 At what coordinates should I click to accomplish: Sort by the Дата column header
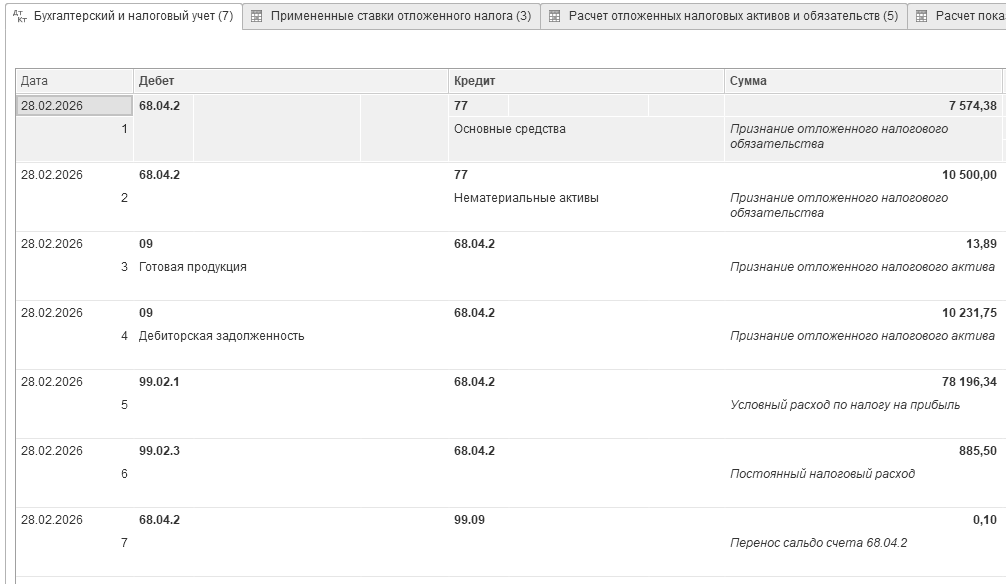(x=74, y=81)
